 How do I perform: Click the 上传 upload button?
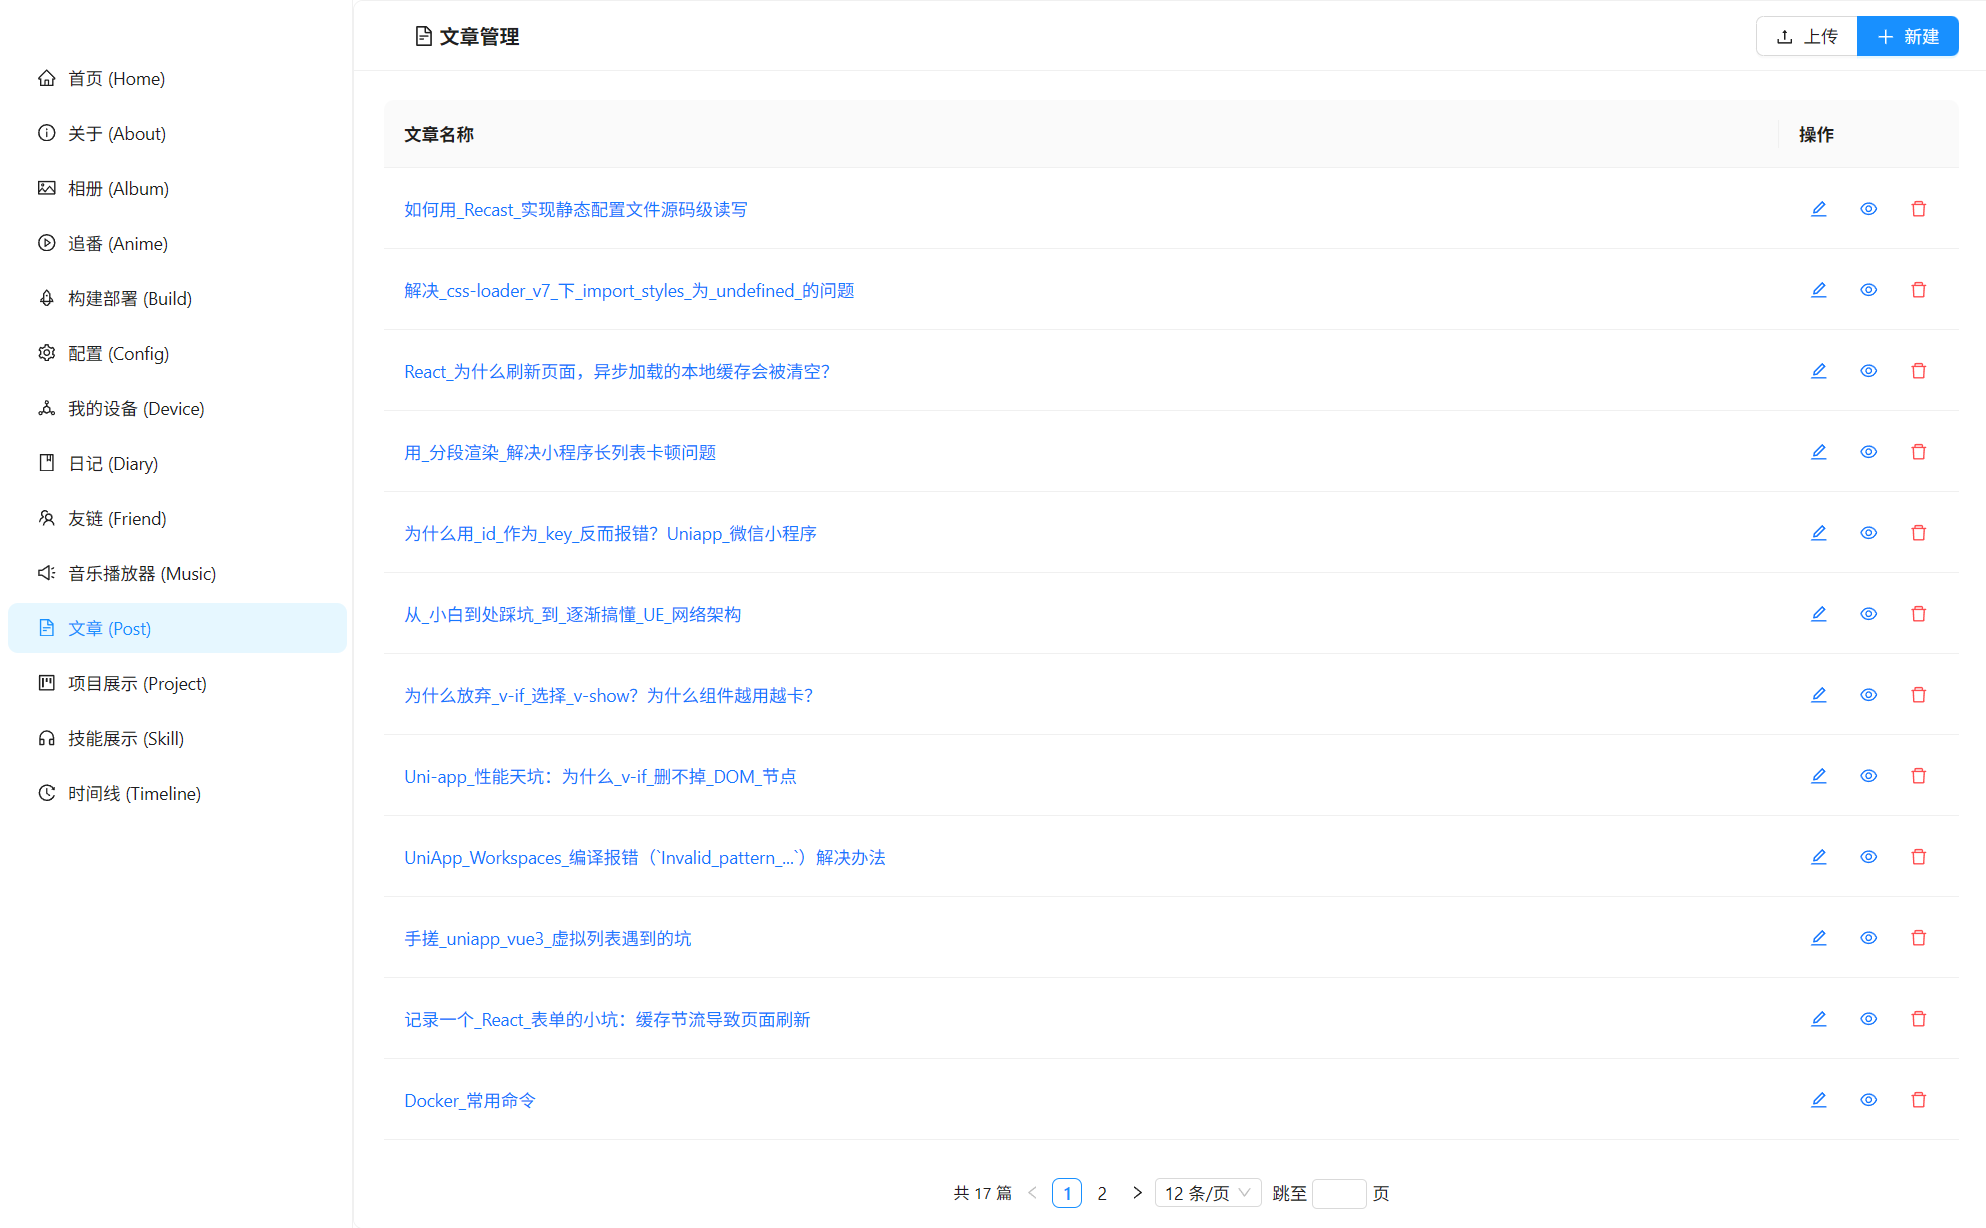1807,36
